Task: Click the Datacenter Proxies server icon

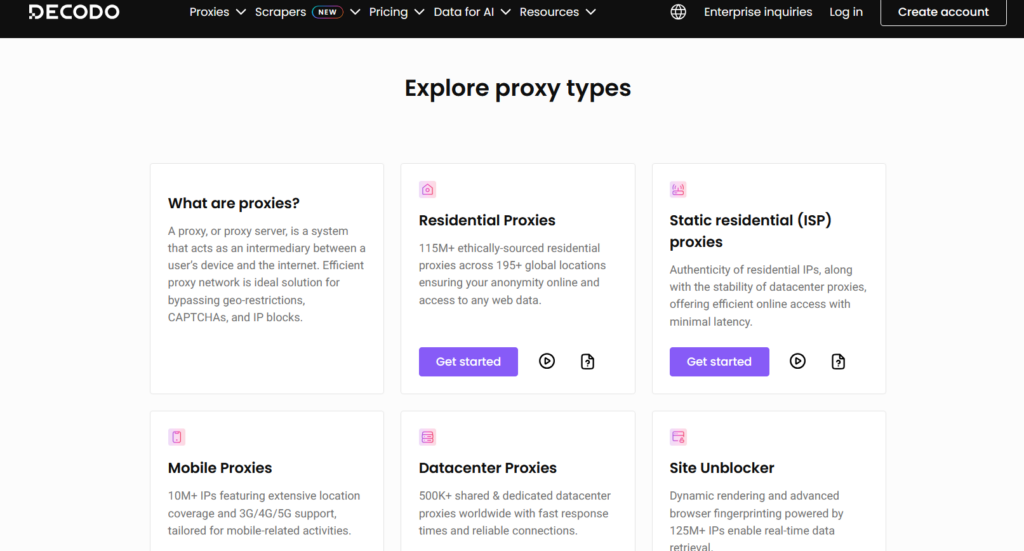Action: pyautogui.click(x=428, y=437)
